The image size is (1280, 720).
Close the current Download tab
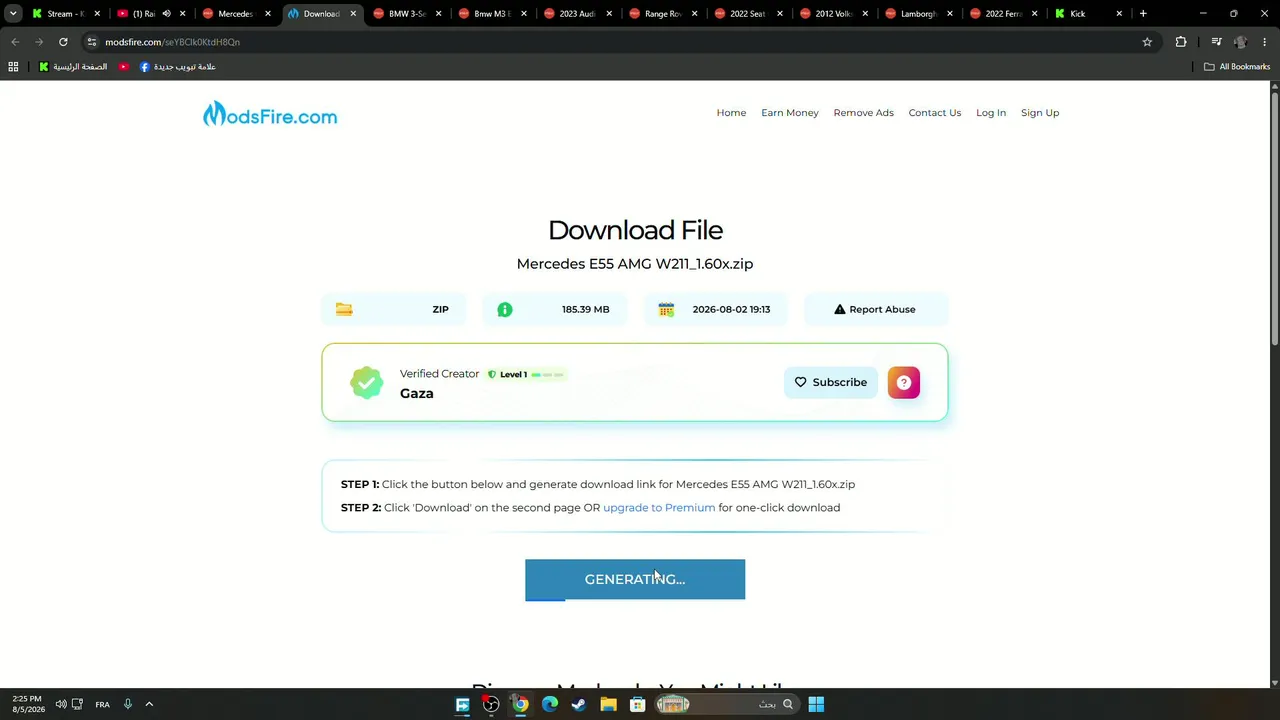[353, 14]
